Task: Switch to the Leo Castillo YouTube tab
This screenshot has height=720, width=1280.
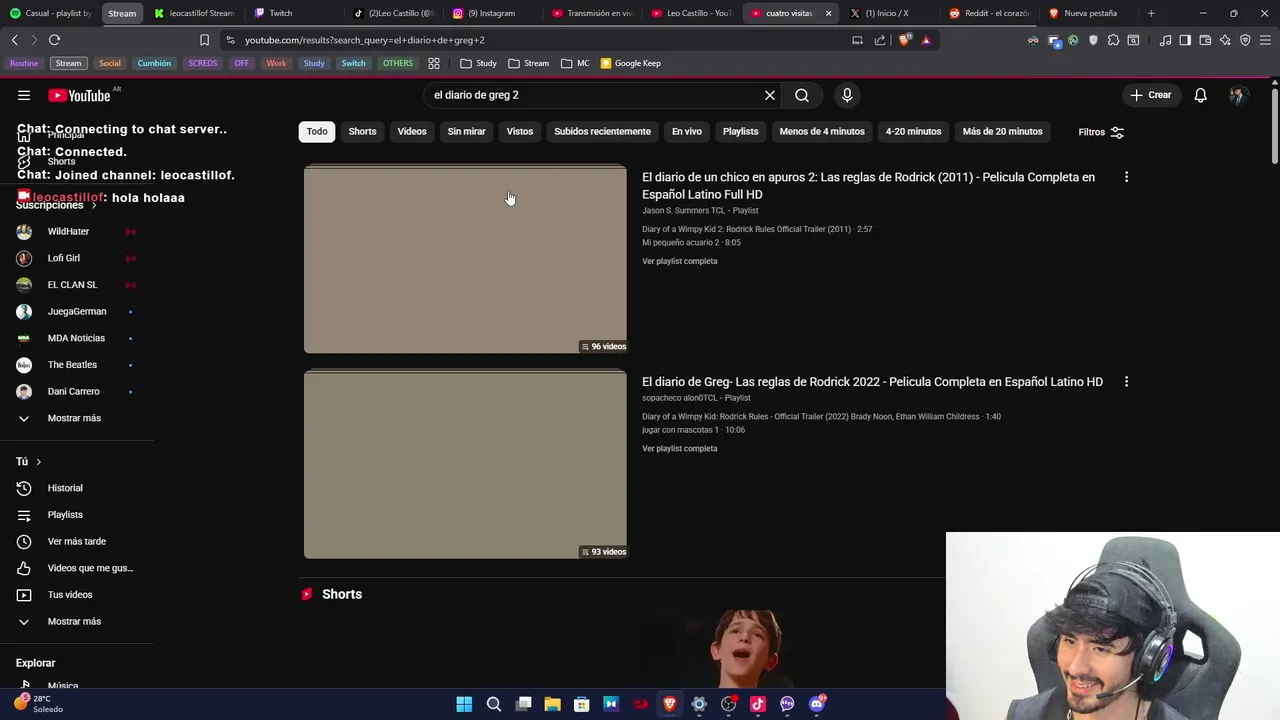Action: point(692,13)
